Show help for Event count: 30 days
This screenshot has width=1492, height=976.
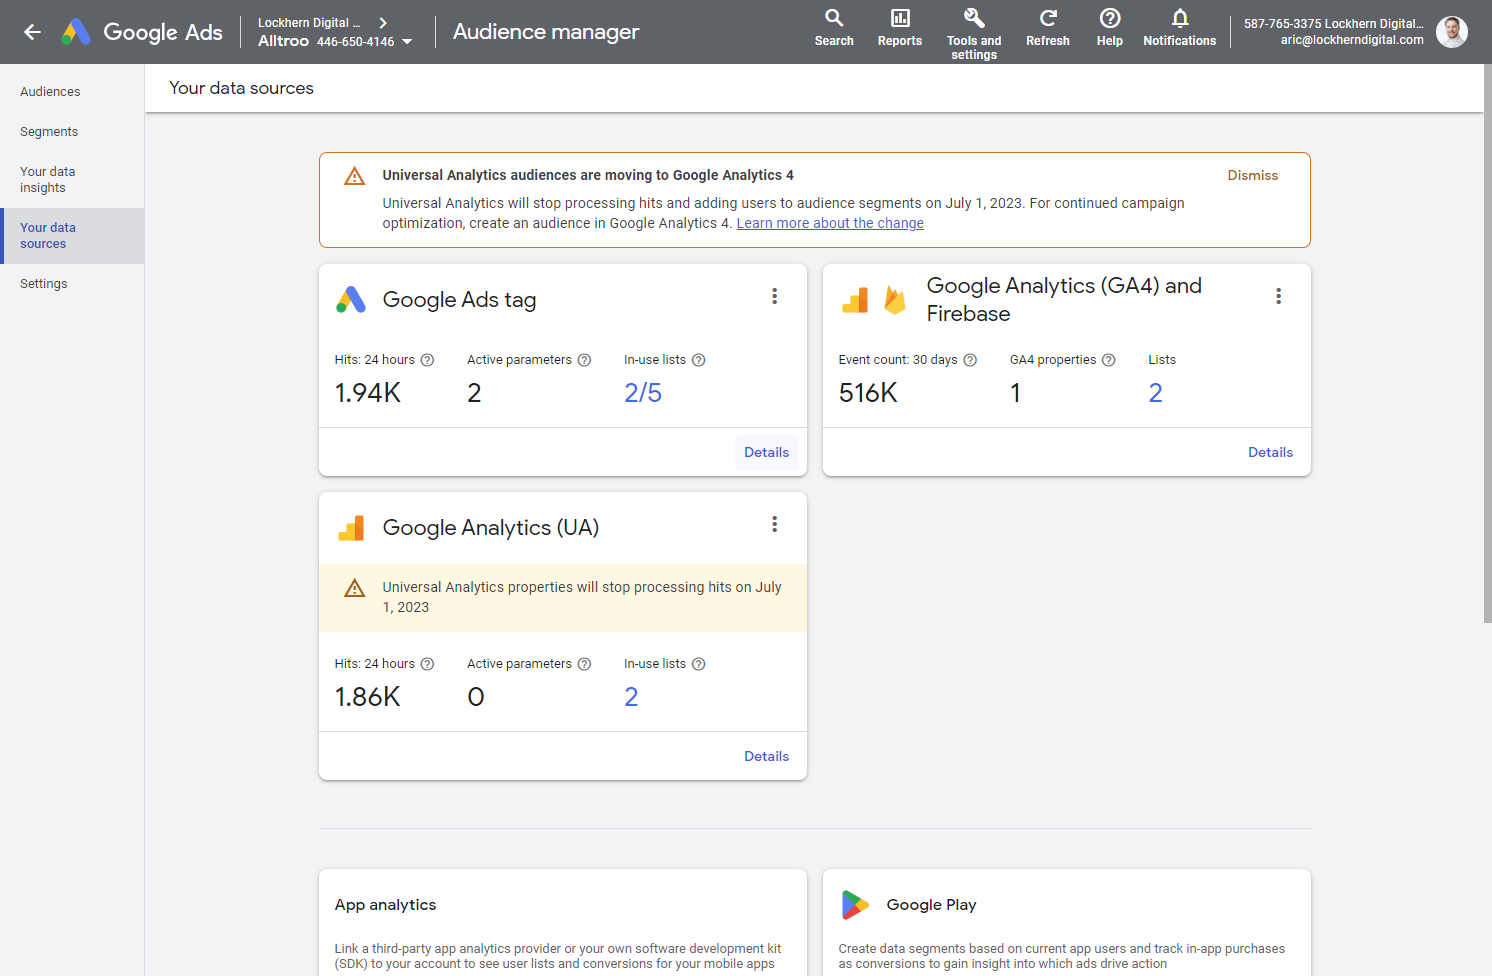[970, 360]
